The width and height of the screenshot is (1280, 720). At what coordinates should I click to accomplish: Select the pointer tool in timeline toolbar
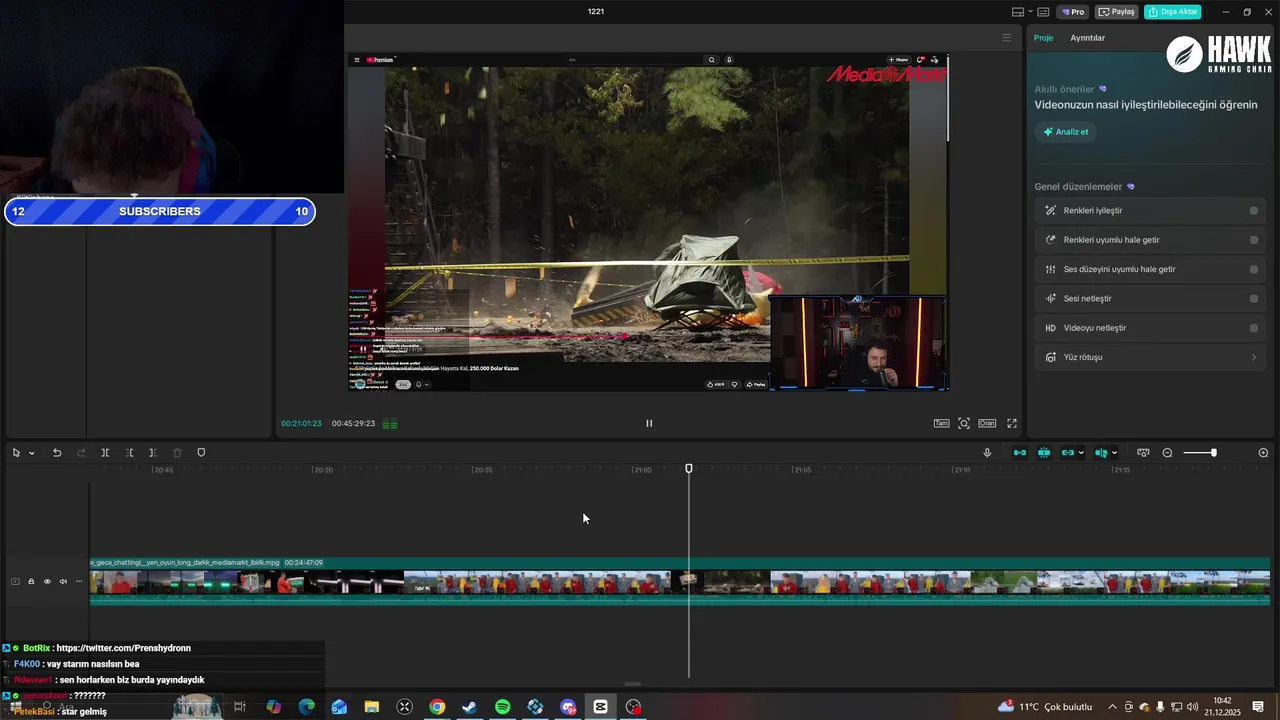tap(16, 453)
